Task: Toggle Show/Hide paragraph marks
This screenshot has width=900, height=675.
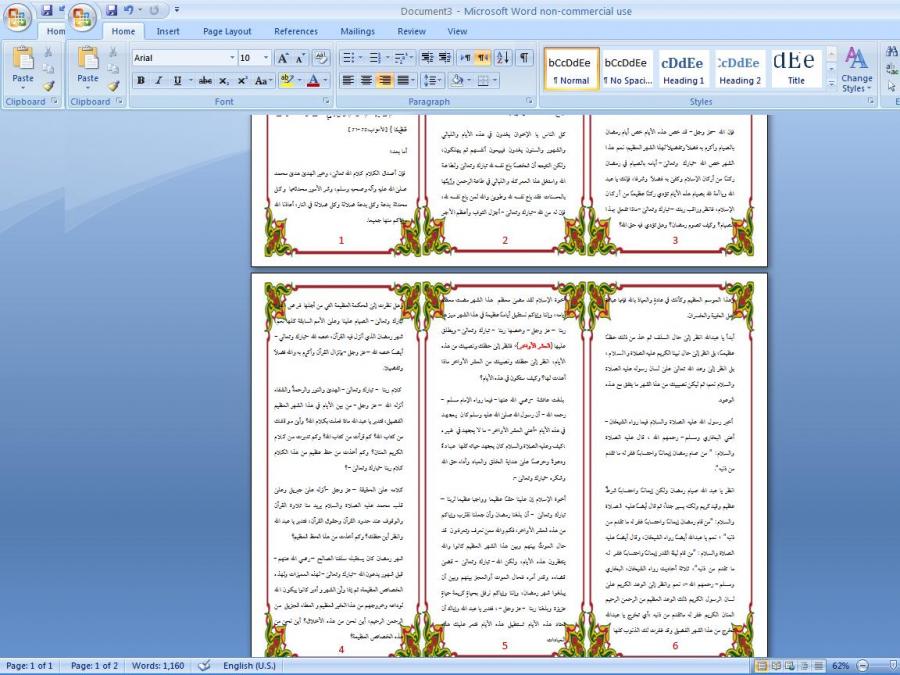Action: tap(525, 58)
